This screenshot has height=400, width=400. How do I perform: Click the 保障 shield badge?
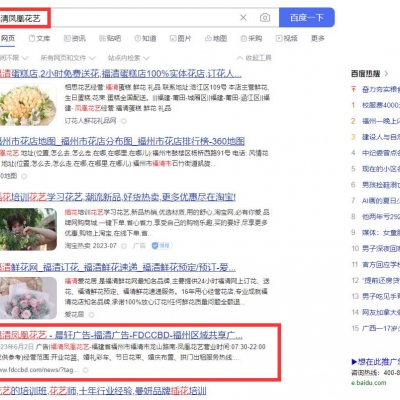point(162,246)
